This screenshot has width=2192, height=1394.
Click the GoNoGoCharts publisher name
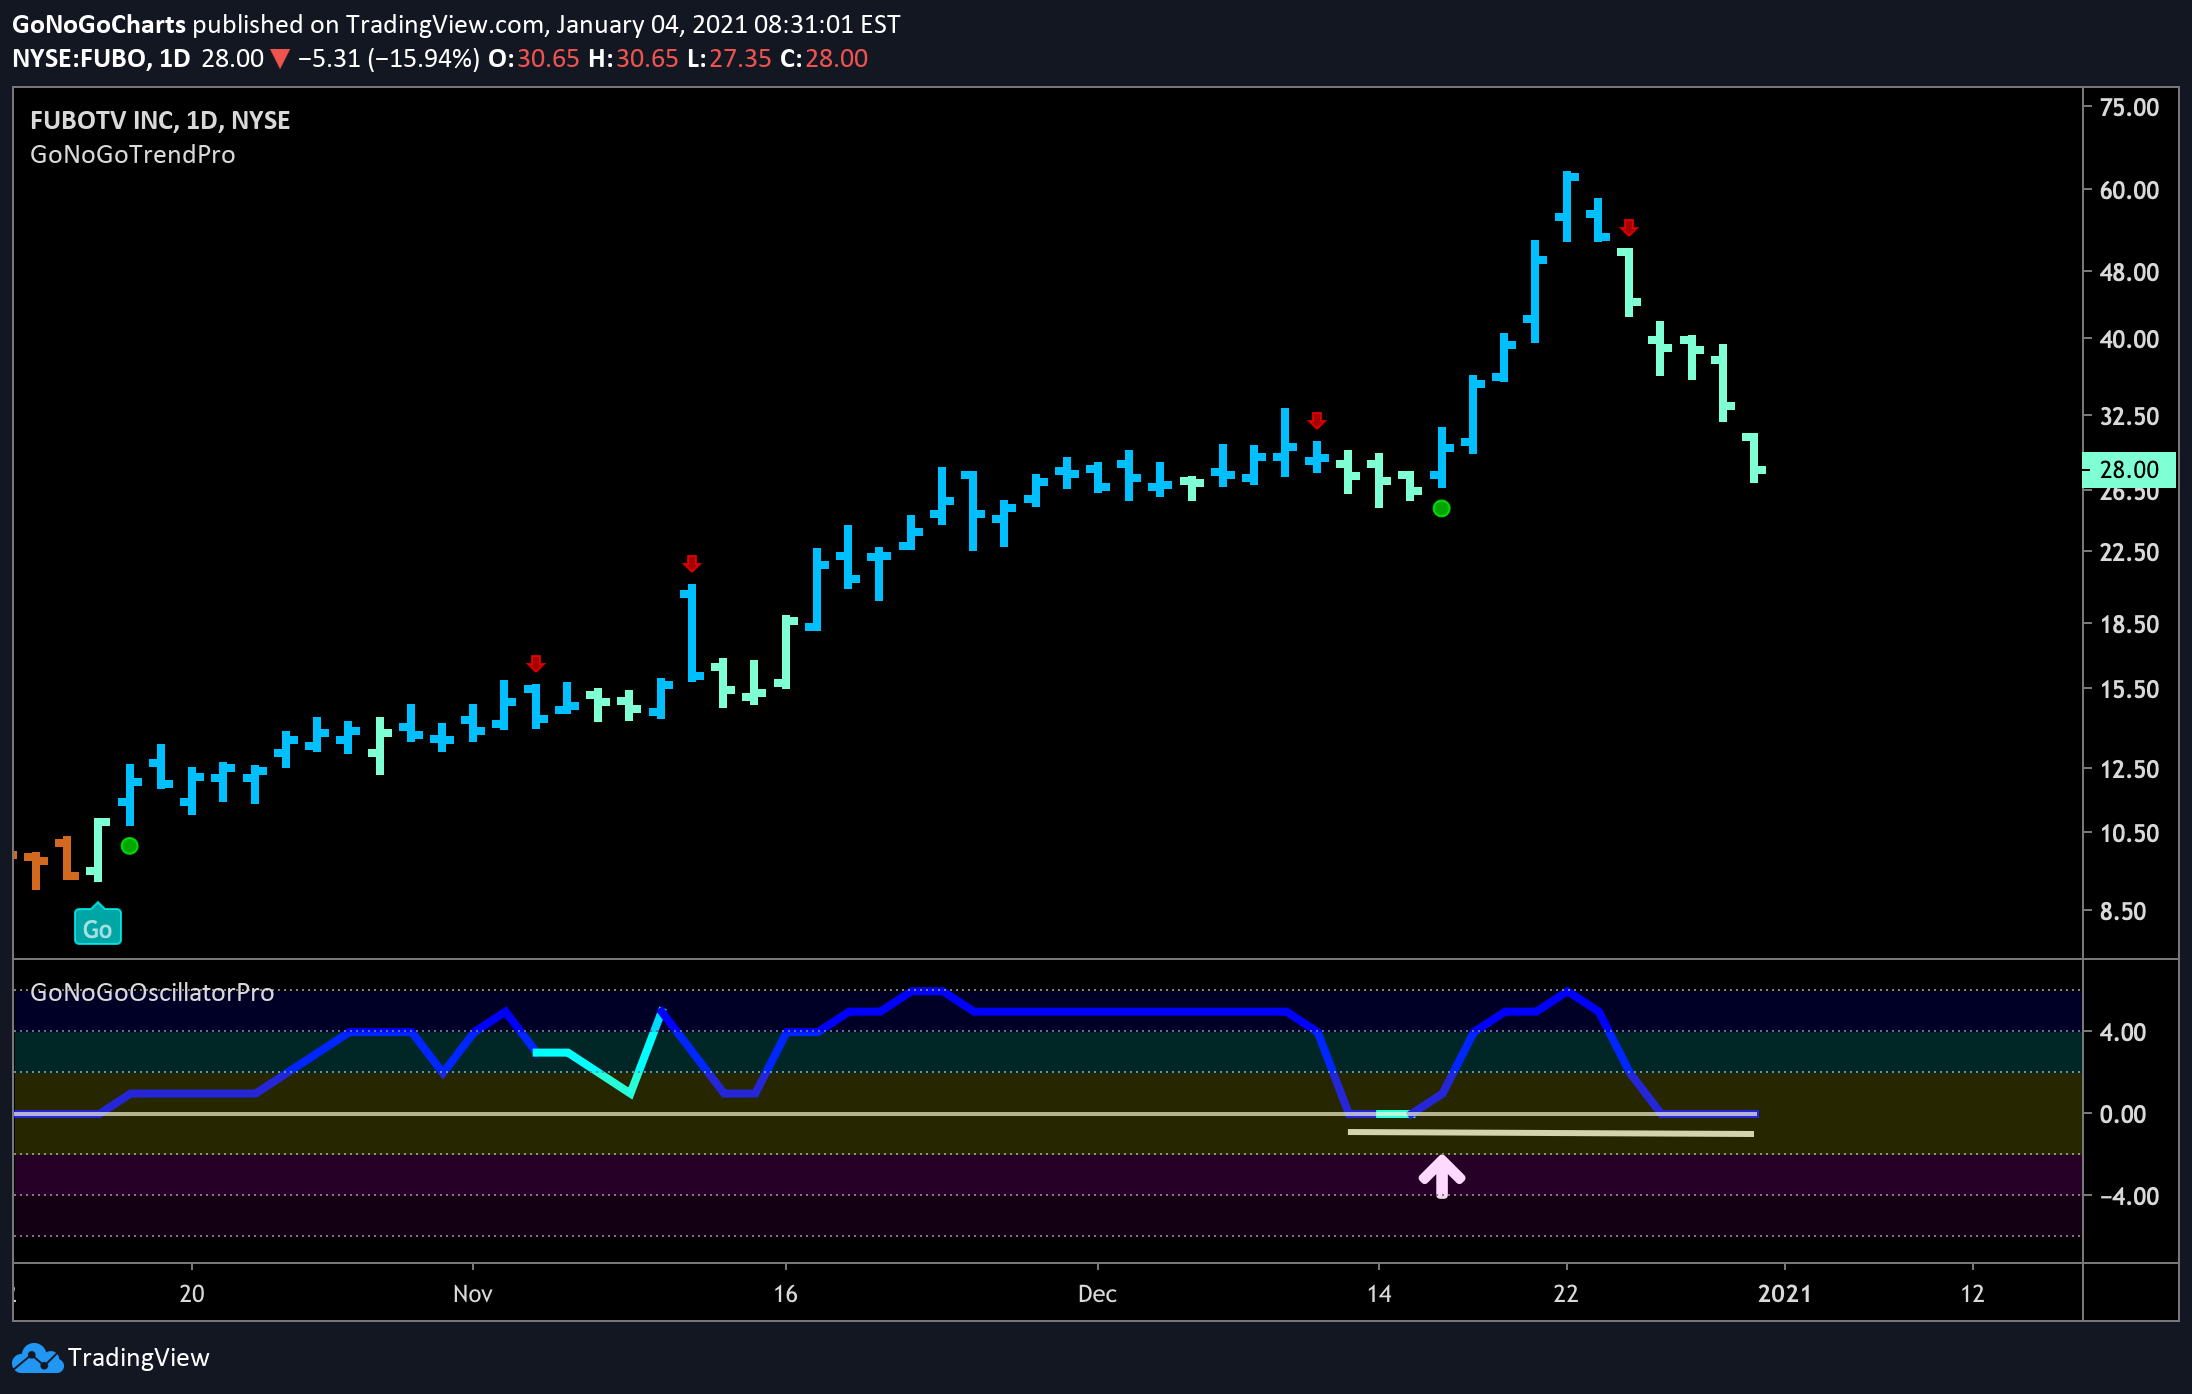click(98, 24)
